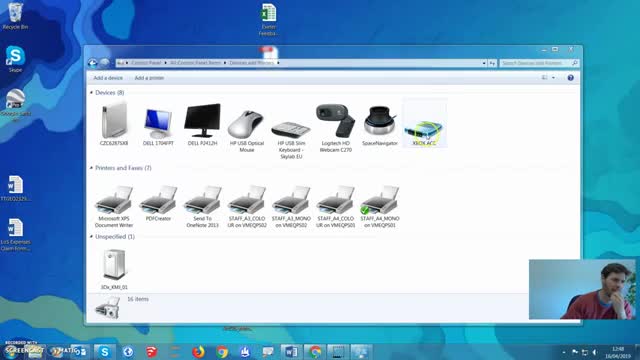Click the Search Devices and Printers field
Image resolution: width=640 pixels, height=360 pixels.
pos(538,63)
